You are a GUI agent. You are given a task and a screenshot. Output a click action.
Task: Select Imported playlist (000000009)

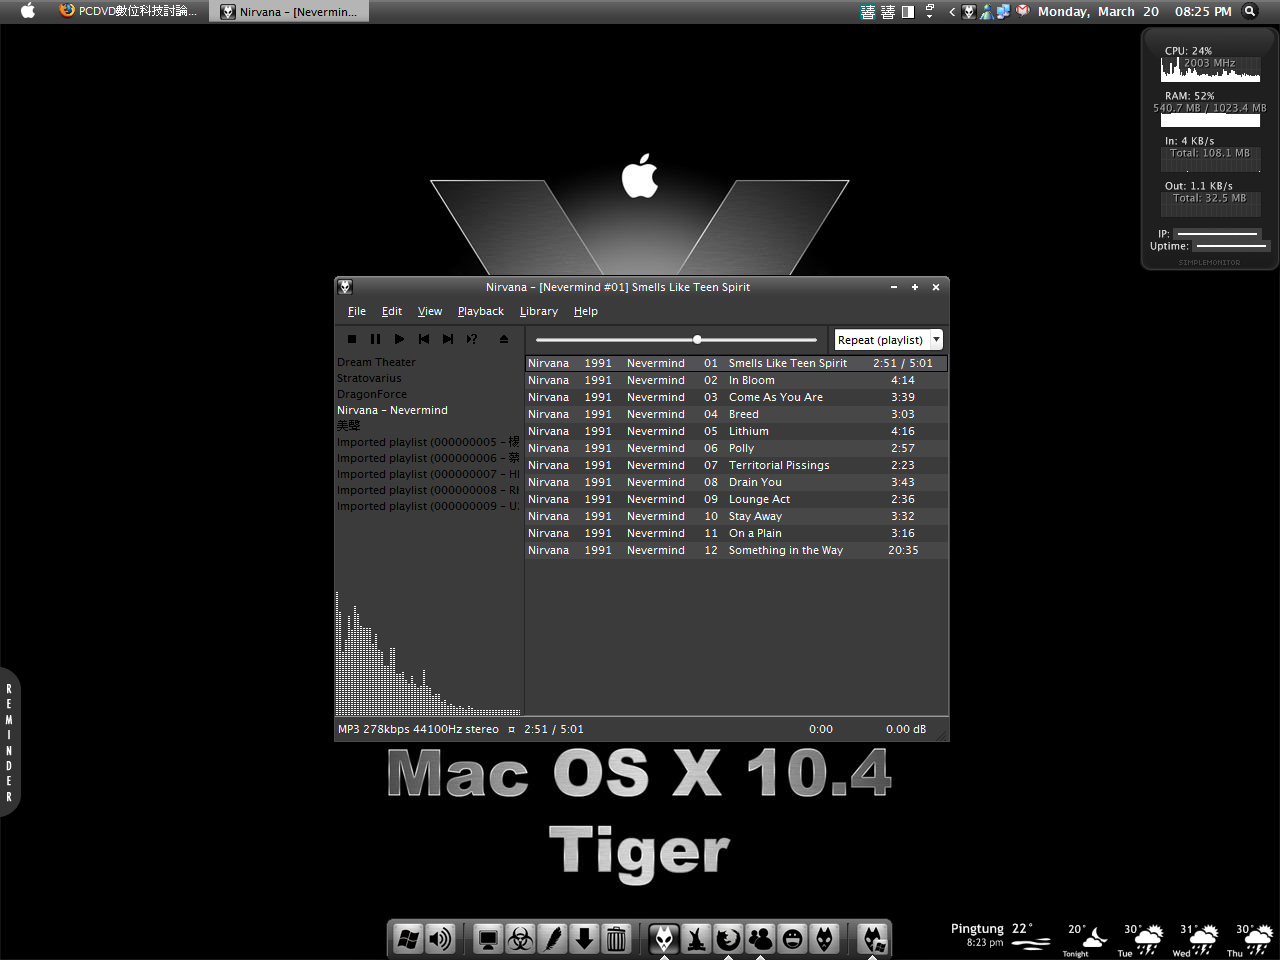[x=428, y=506]
